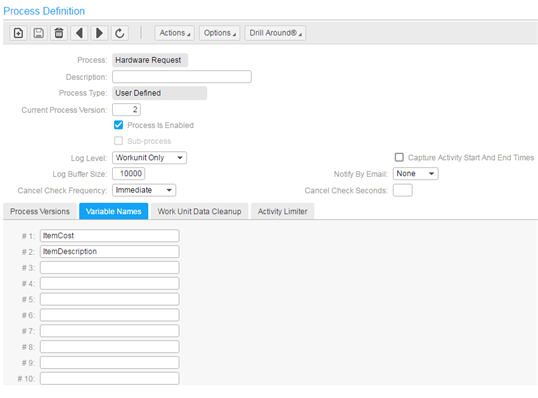The width and height of the screenshot is (538, 398).
Task: Click the New record toolbar icon
Action: pos(18,33)
